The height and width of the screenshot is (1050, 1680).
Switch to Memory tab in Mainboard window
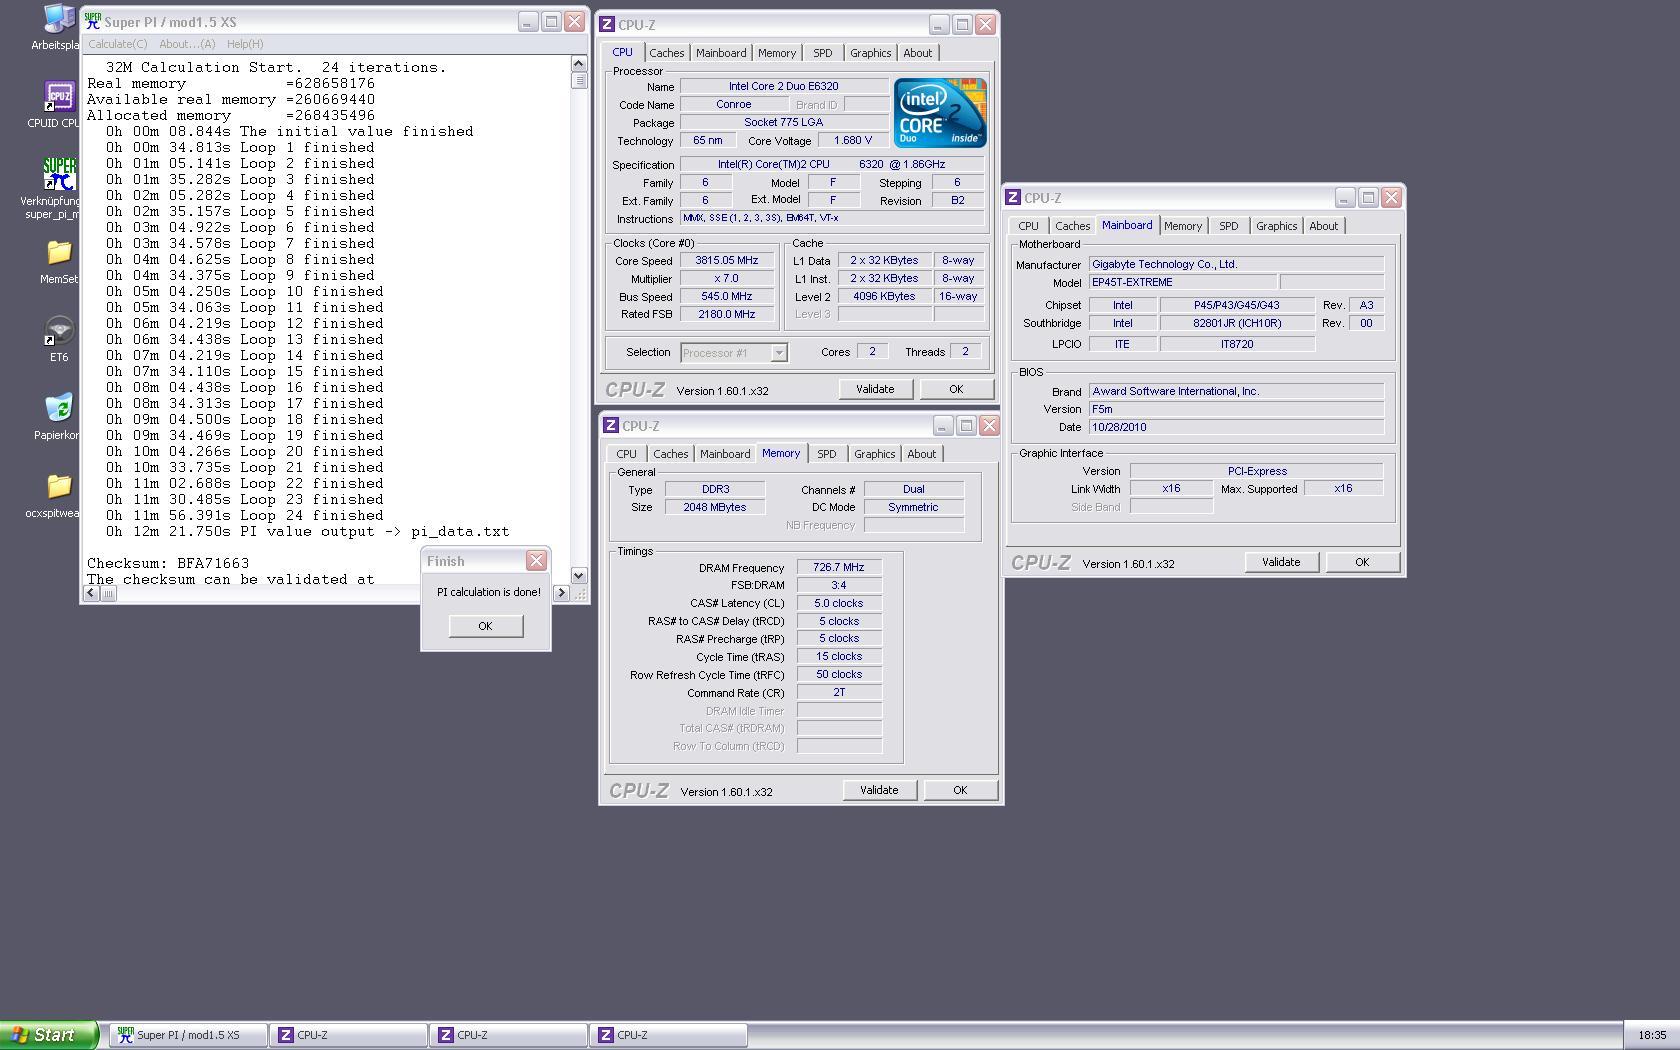[1183, 226]
